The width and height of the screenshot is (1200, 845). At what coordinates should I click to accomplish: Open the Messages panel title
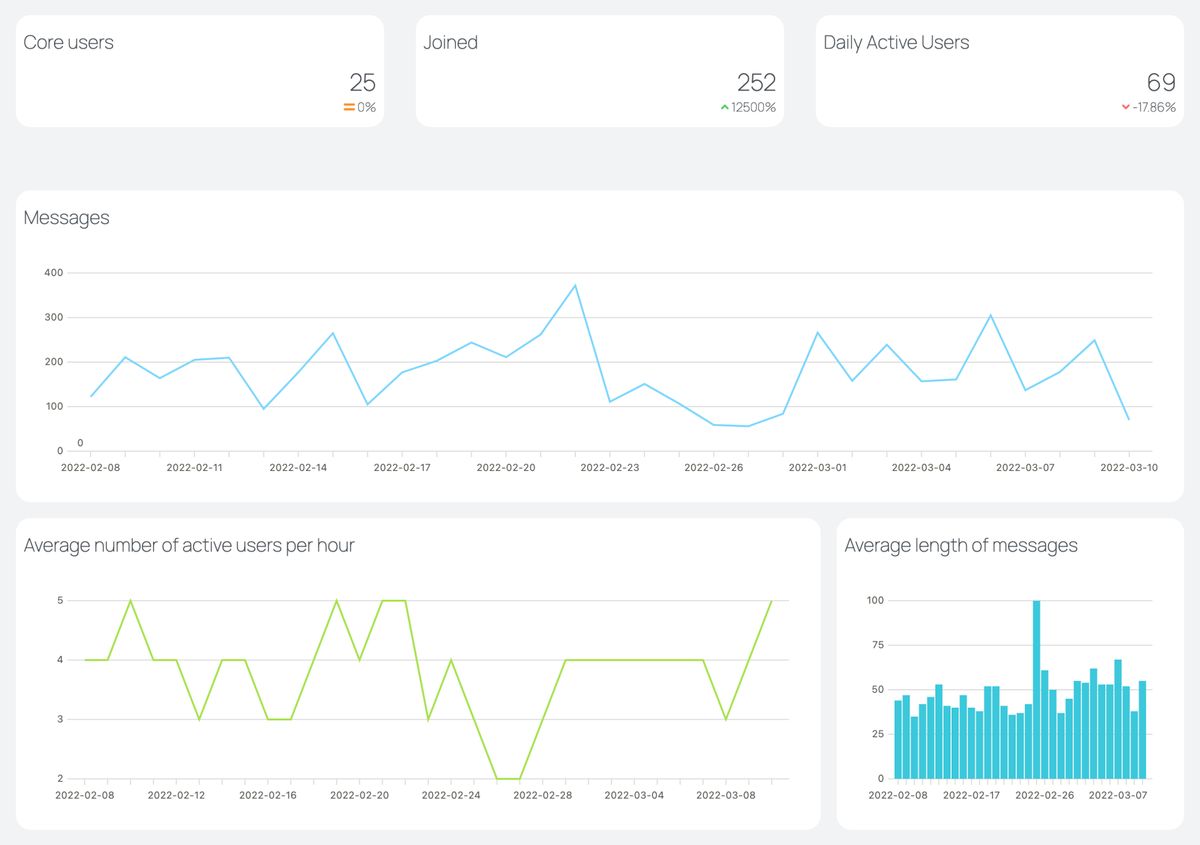coord(66,218)
